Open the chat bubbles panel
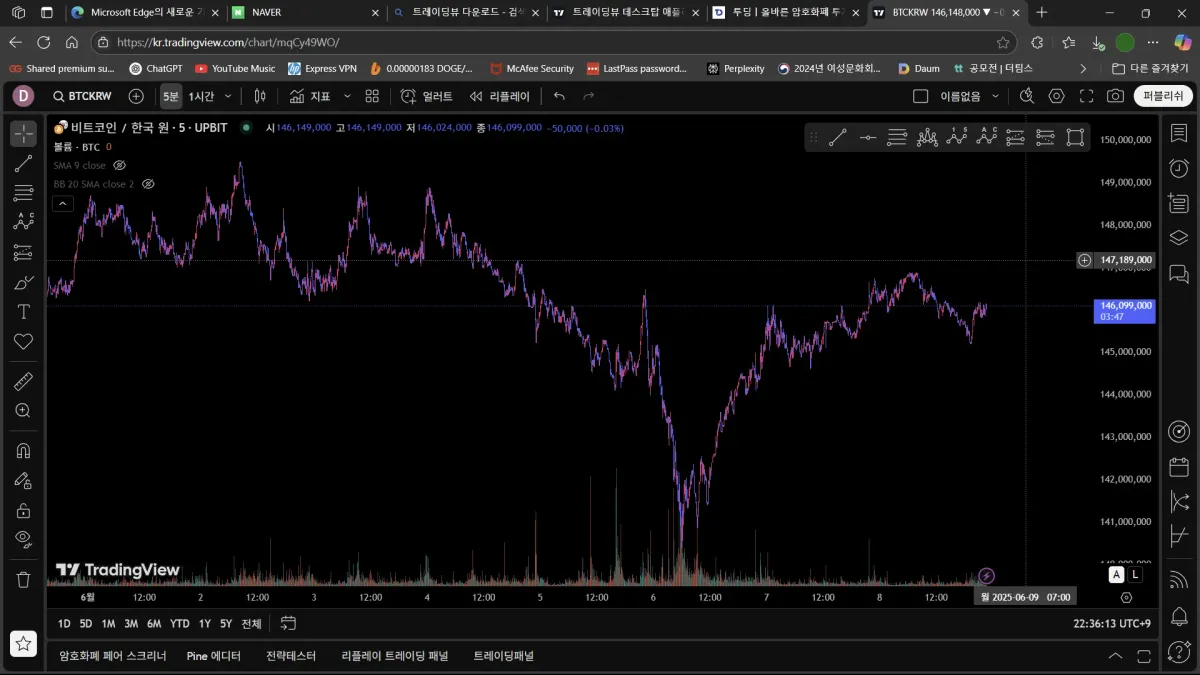1200x675 pixels. pos(1179,273)
